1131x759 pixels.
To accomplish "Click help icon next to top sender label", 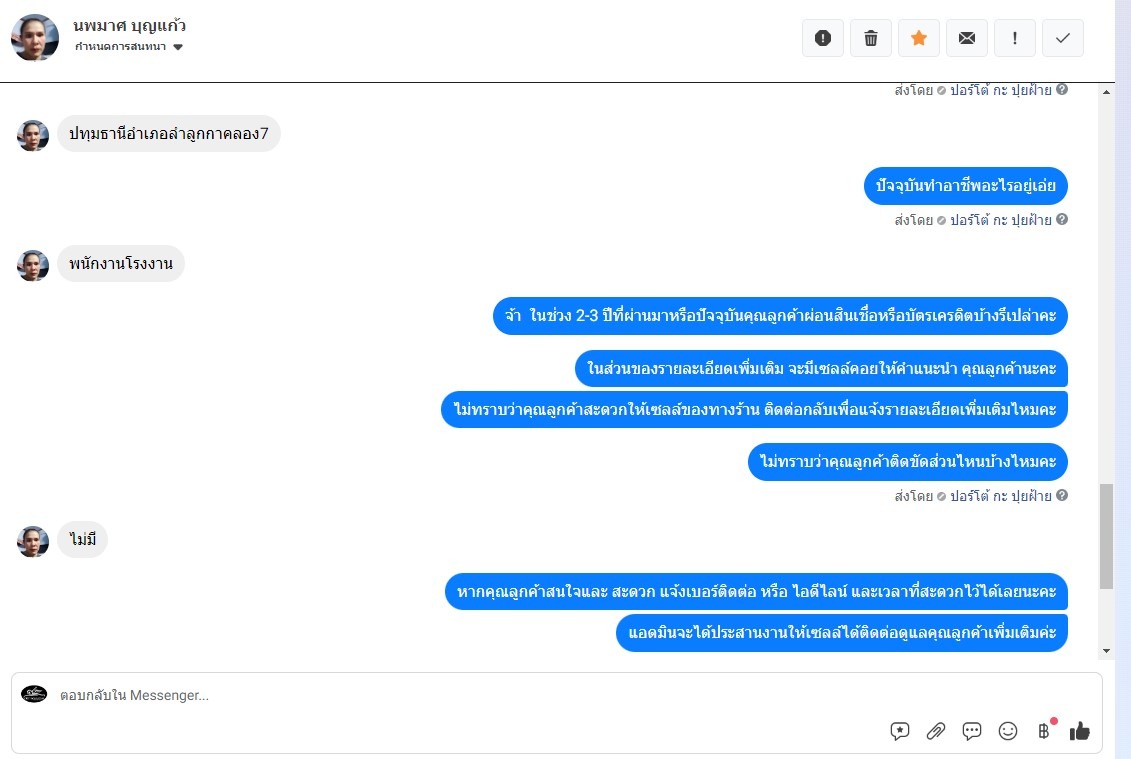I will [x=1062, y=89].
